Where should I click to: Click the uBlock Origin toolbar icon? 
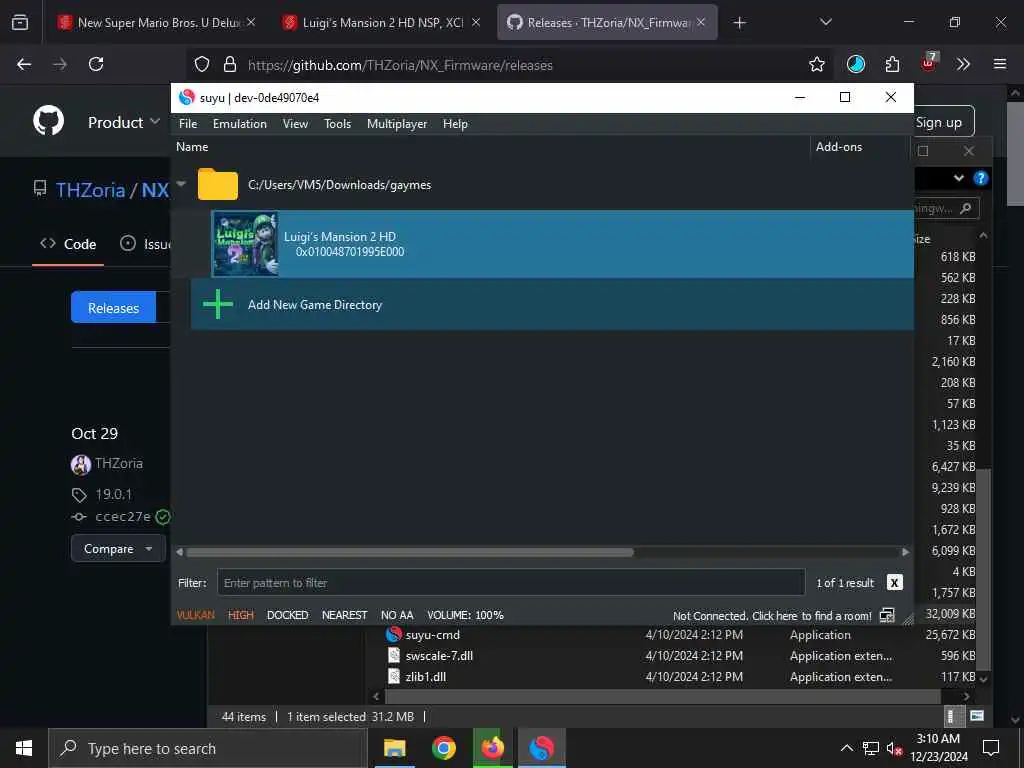pos(929,63)
